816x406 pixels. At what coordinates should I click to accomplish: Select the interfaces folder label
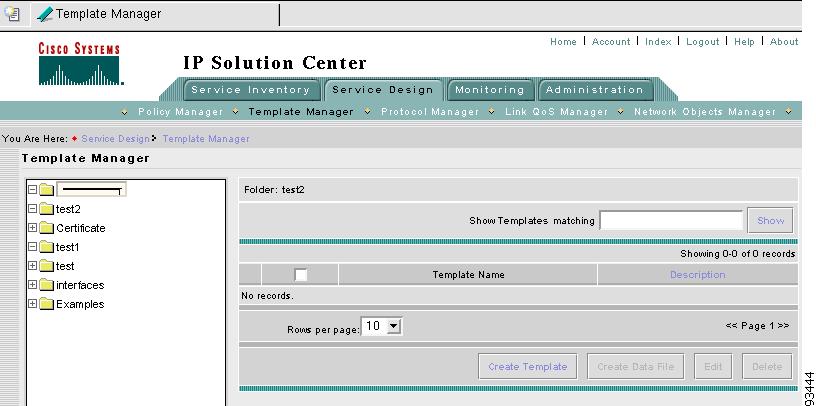click(x=80, y=285)
